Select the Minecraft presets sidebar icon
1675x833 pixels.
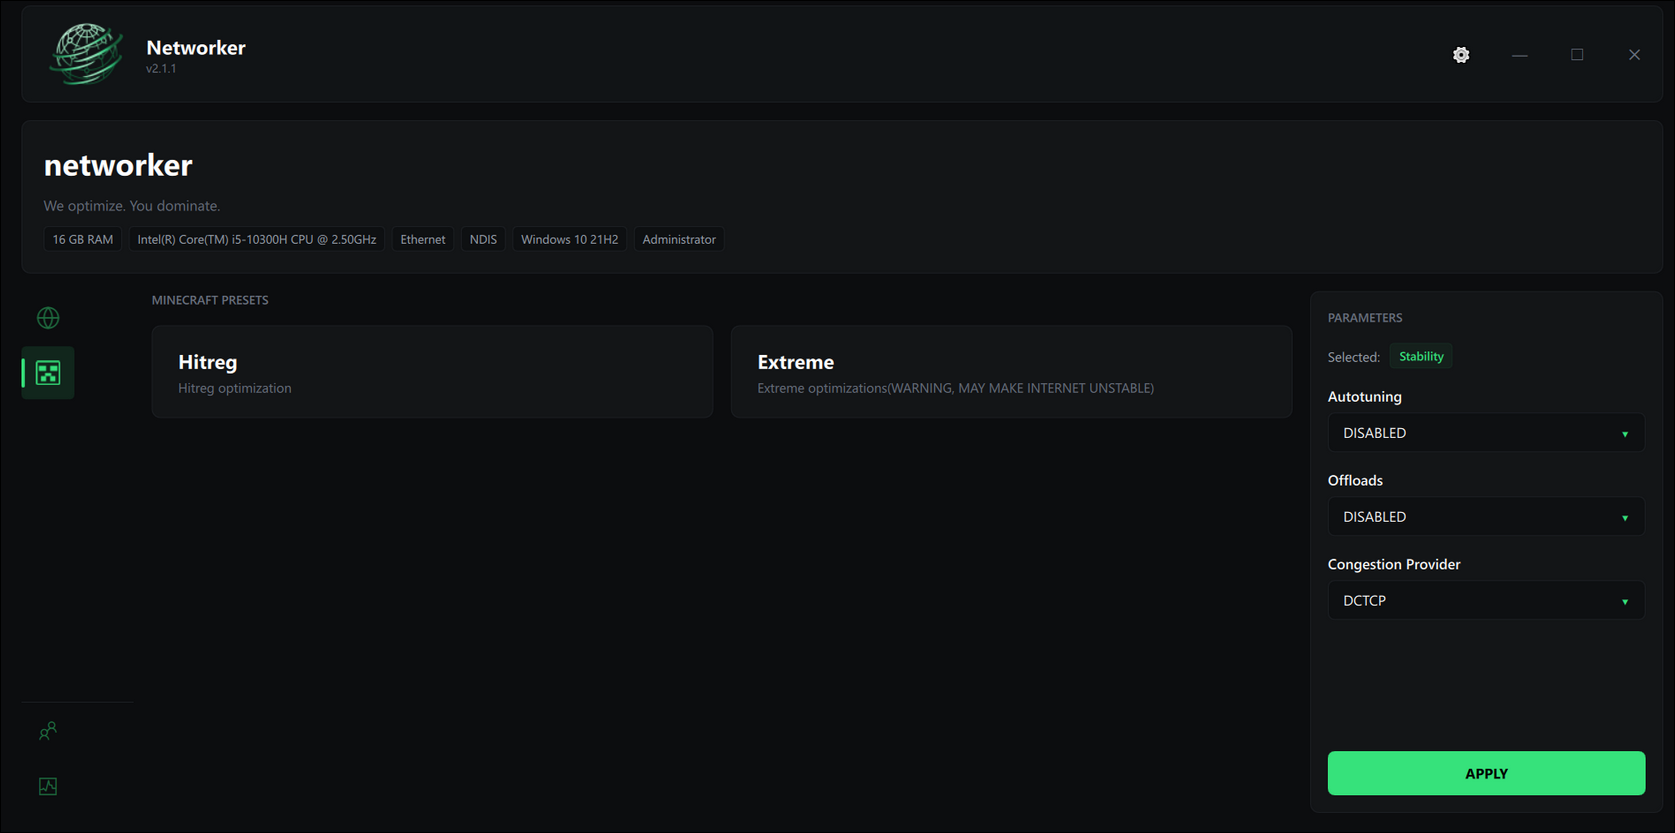[48, 373]
